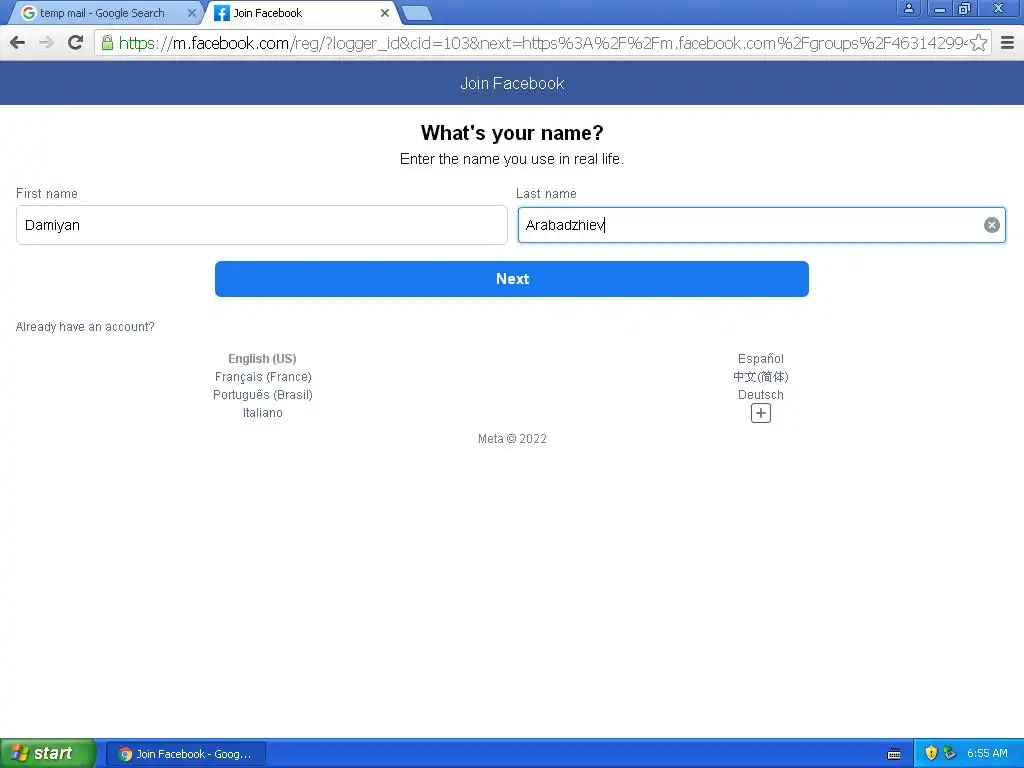Click the browser forward arrow

(x=46, y=43)
